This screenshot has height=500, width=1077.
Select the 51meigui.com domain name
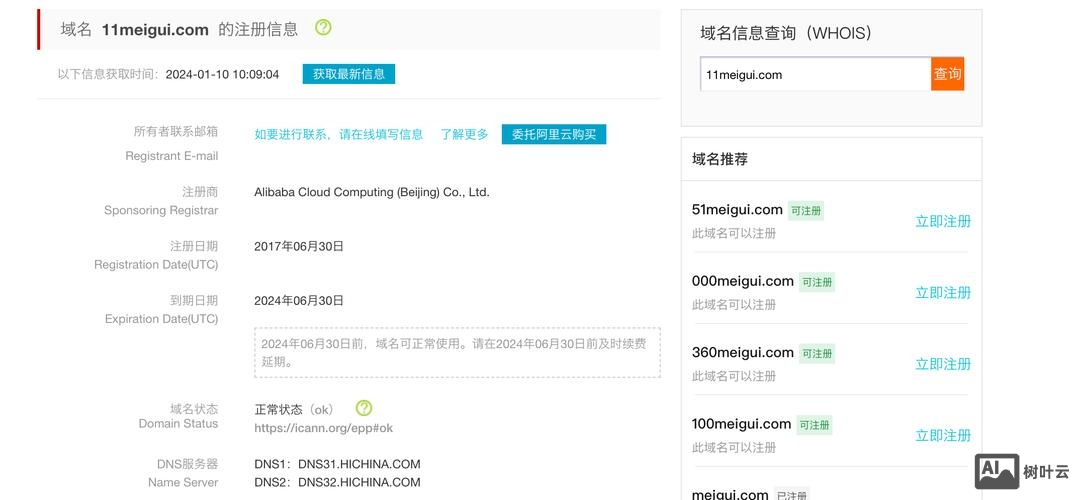pos(737,210)
